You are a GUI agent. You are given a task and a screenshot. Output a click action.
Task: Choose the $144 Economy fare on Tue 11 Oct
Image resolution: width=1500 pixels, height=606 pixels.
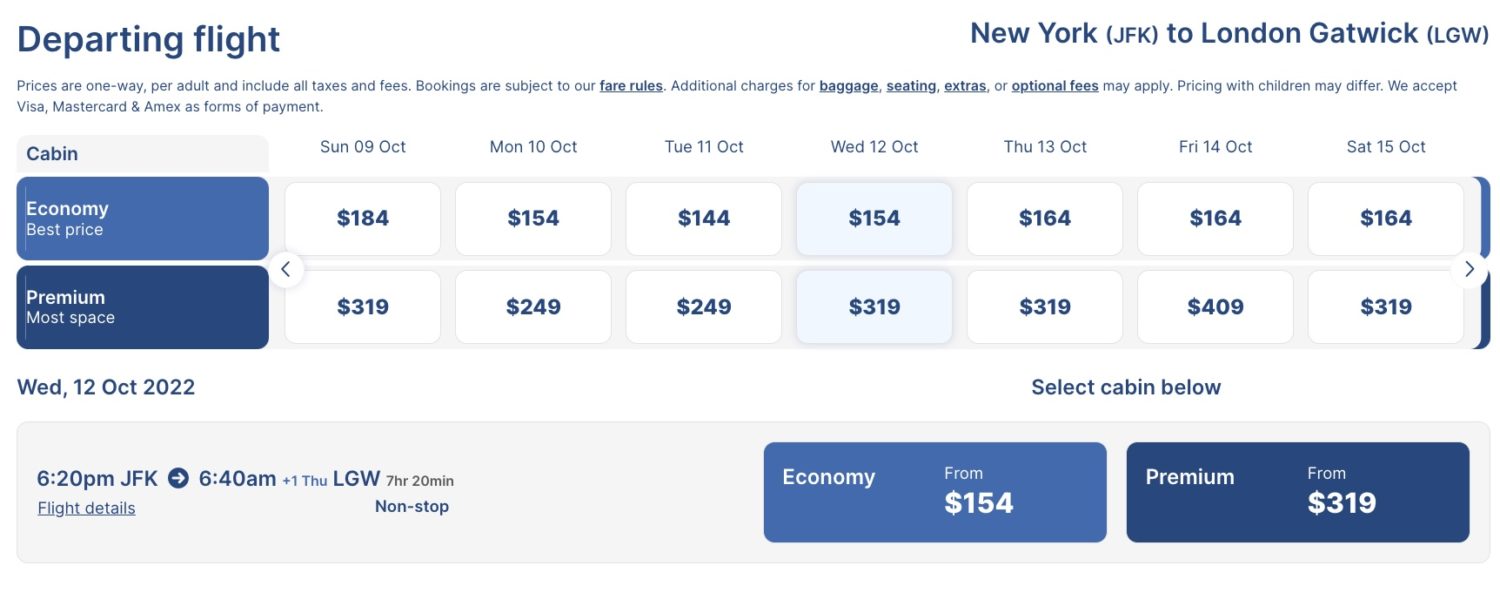[x=703, y=218]
